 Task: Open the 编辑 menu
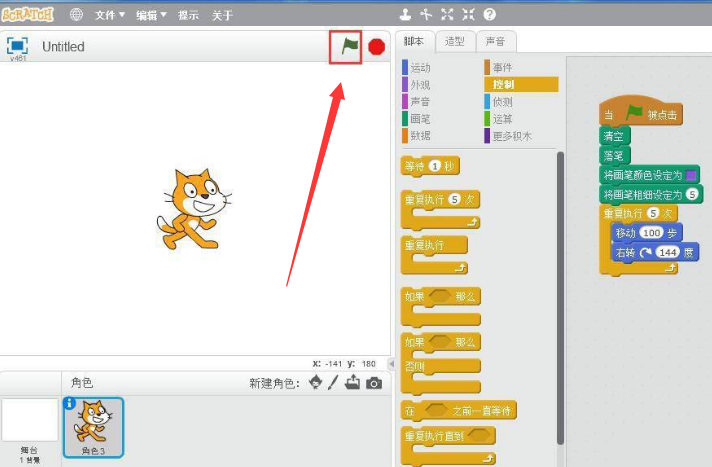tap(151, 15)
